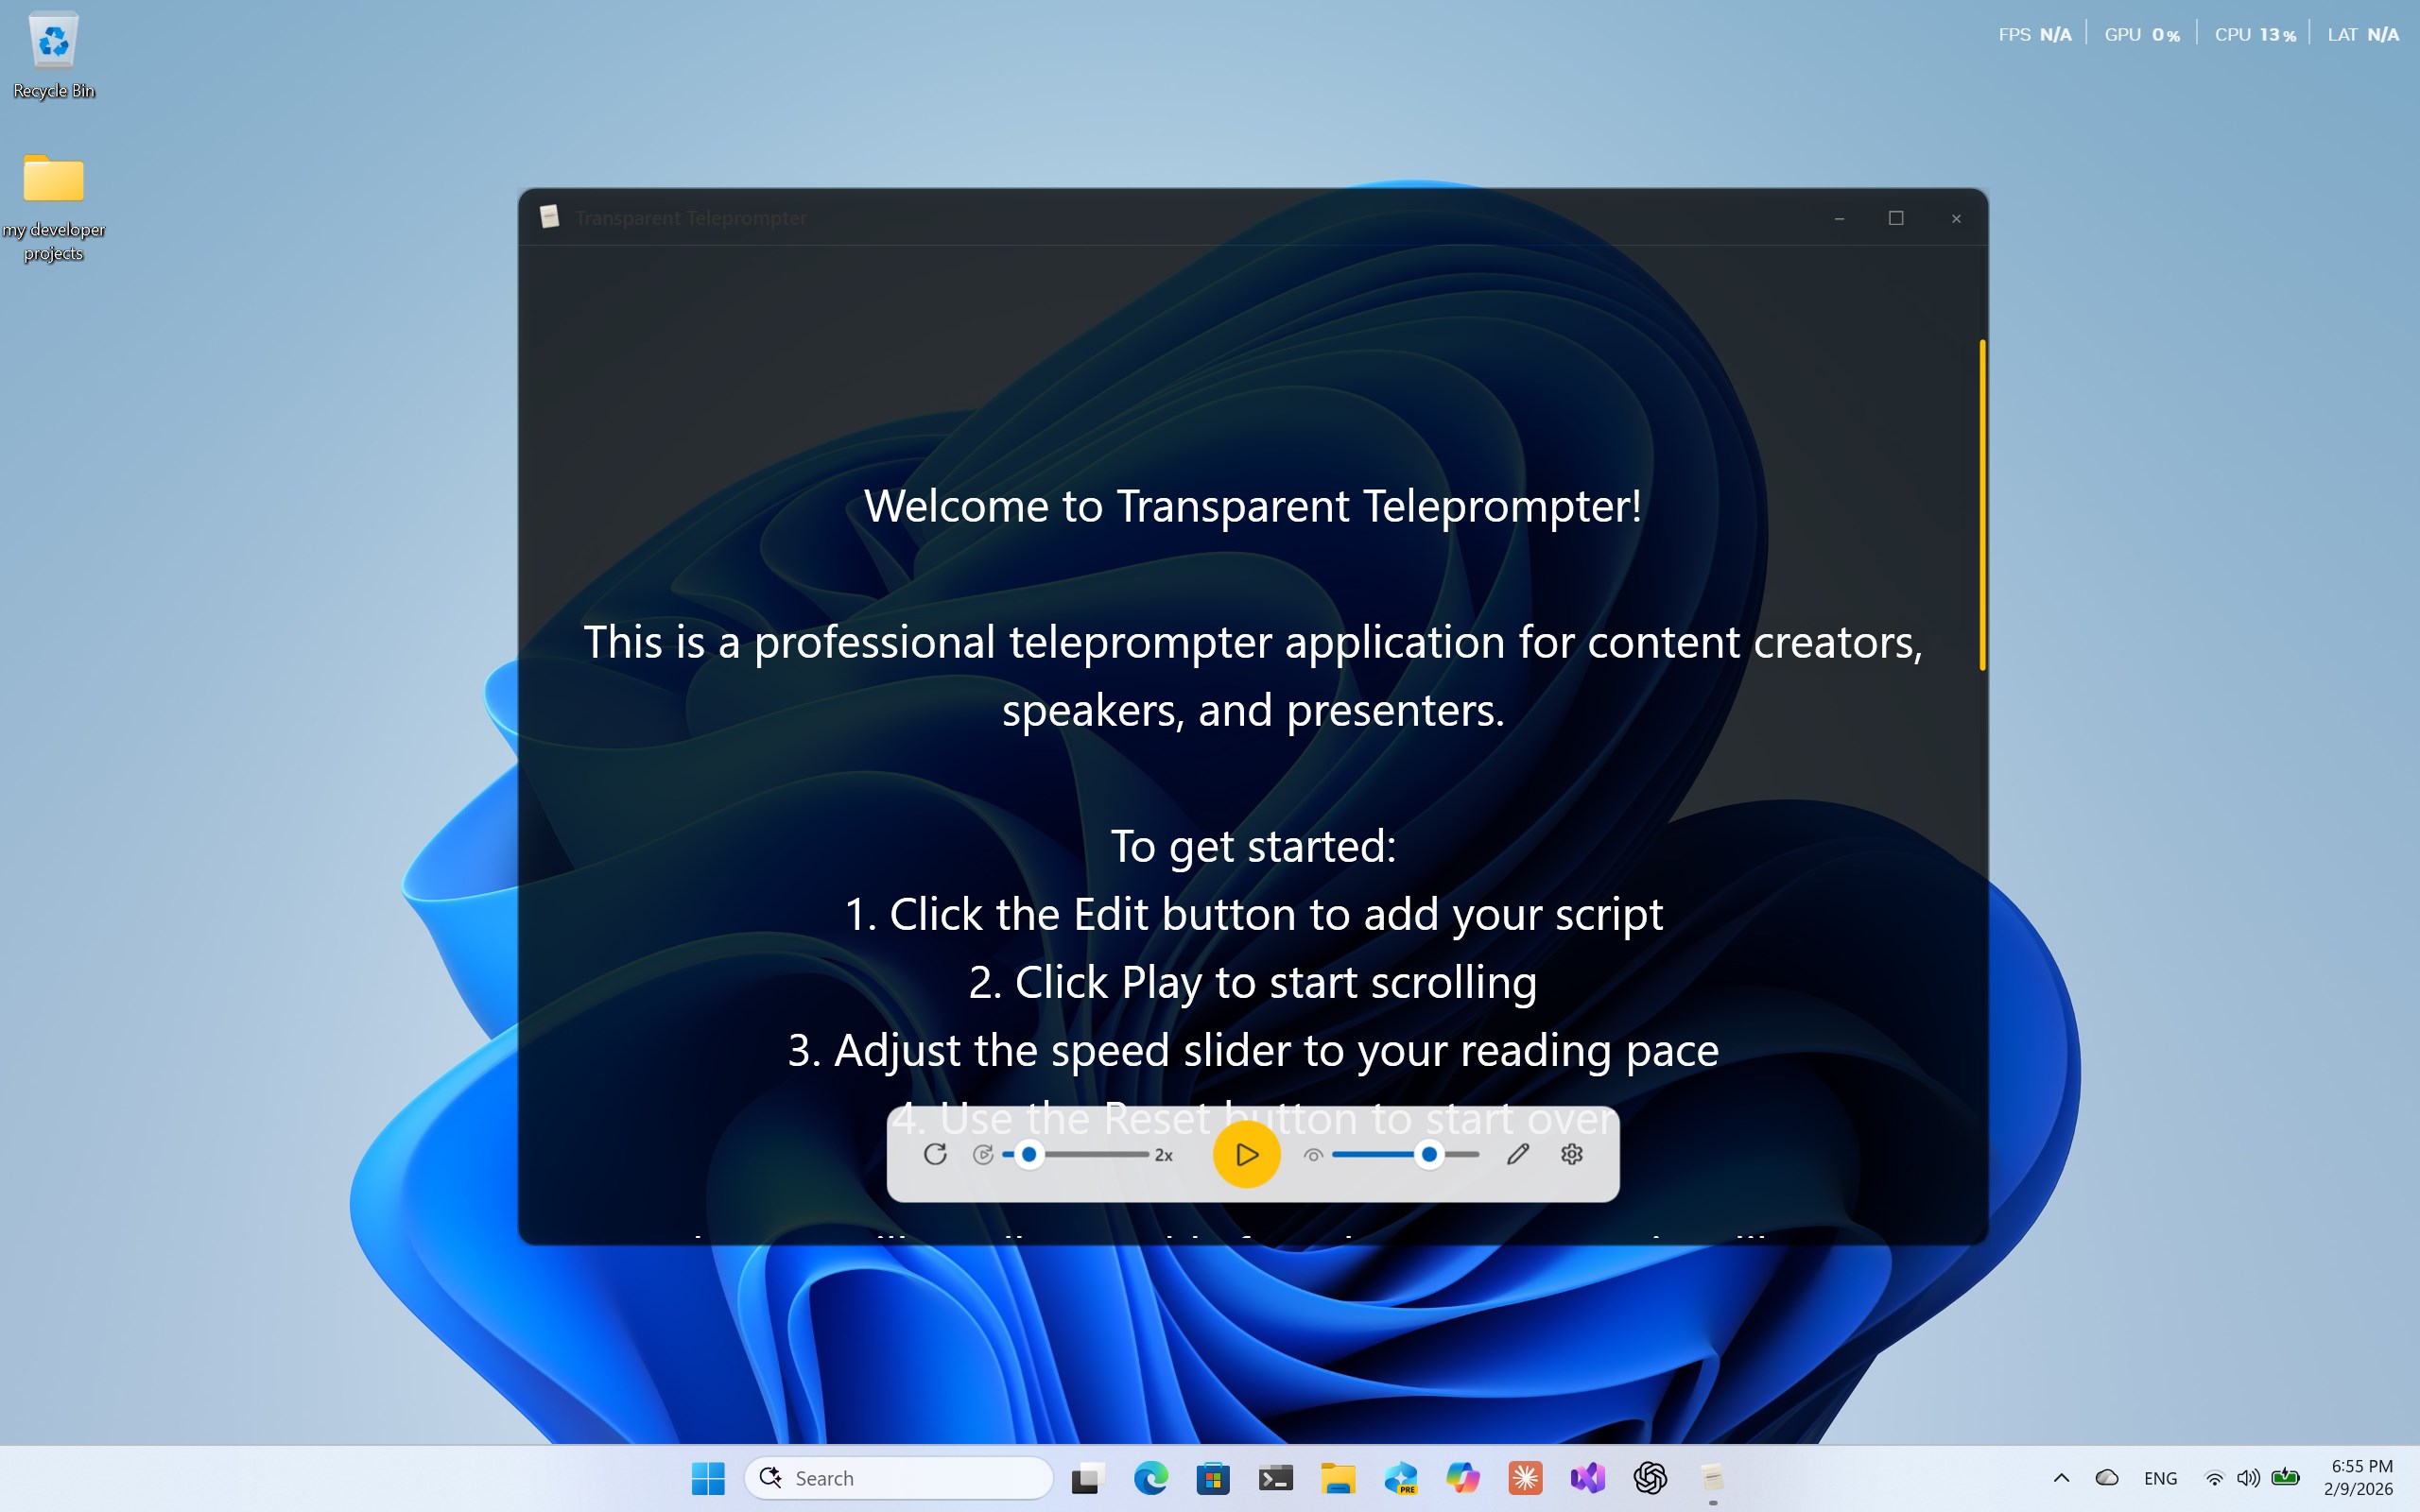The height and width of the screenshot is (1512, 2420).
Task: Click ENG language indicator
Action: [2160, 1478]
